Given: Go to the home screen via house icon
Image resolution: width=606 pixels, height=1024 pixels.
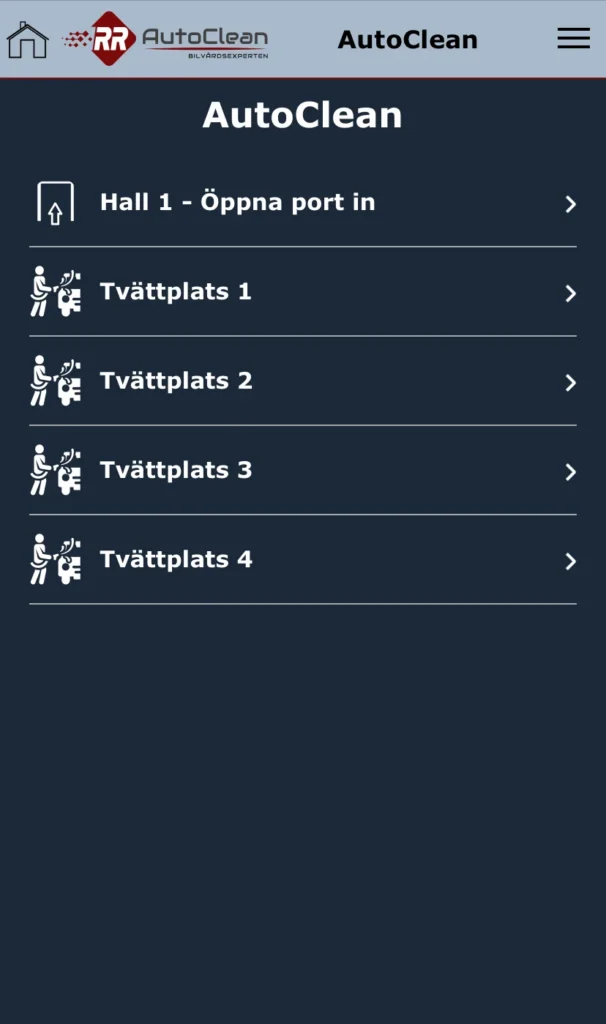Looking at the screenshot, I should pyautogui.click(x=27, y=39).
